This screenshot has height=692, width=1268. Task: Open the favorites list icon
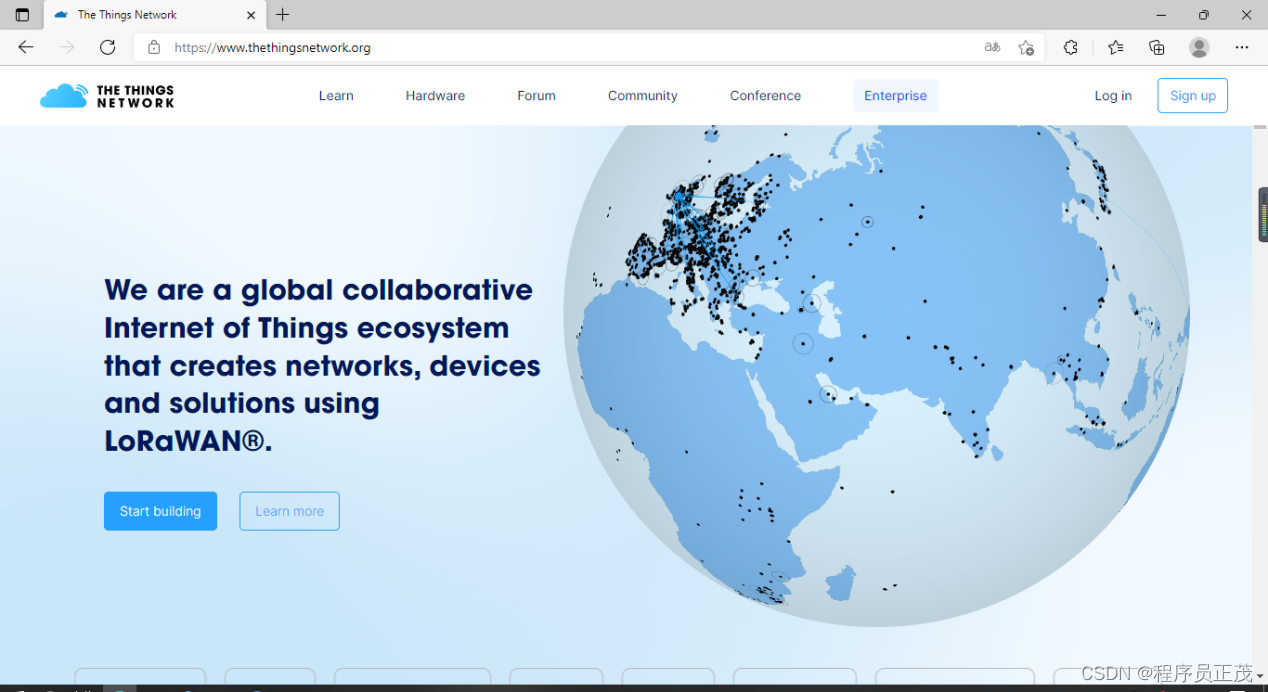tap(1116, 47)
